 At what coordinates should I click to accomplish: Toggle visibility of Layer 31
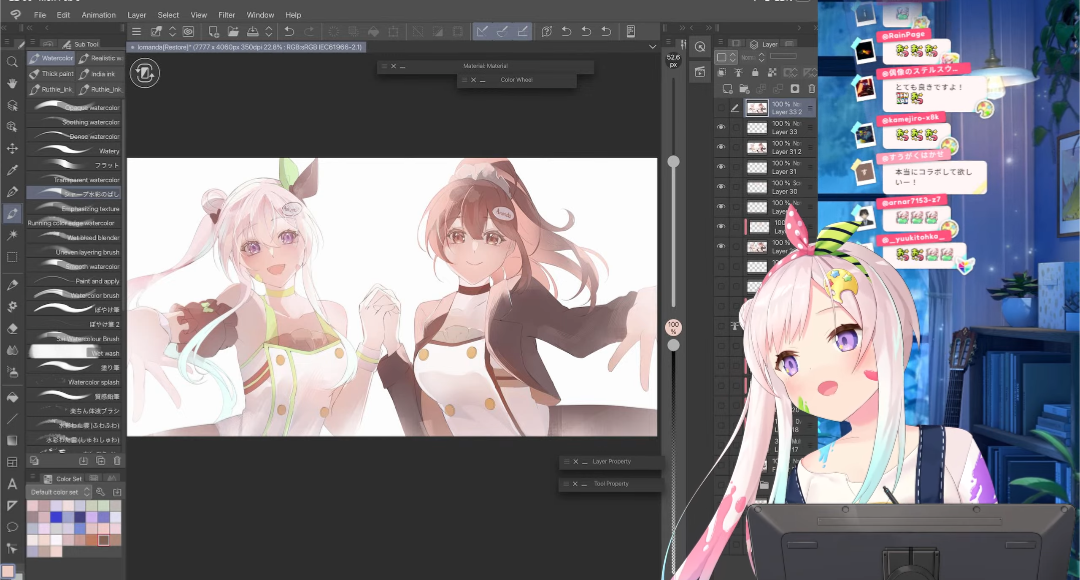pyautogui.click(x=720, y=167)
